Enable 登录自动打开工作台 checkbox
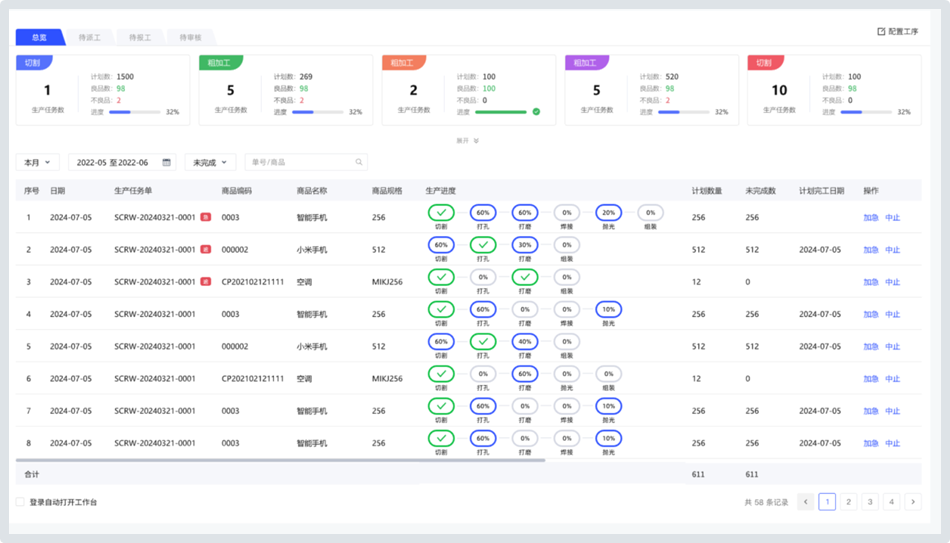This screenshot has height=543, width=950. click(20, 502)
